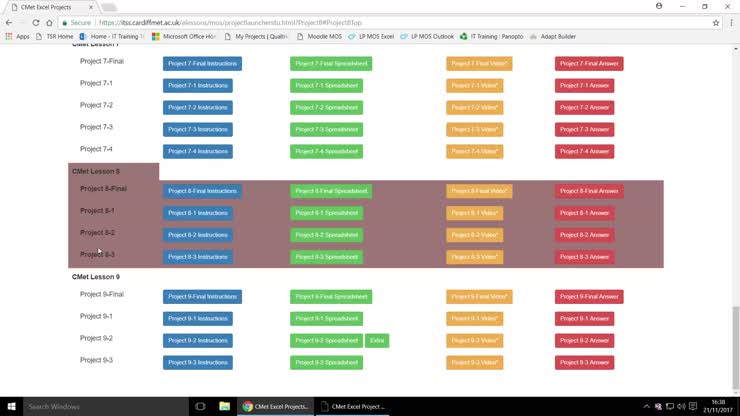Open Project 9-1 Instructions

coord(198,319)
